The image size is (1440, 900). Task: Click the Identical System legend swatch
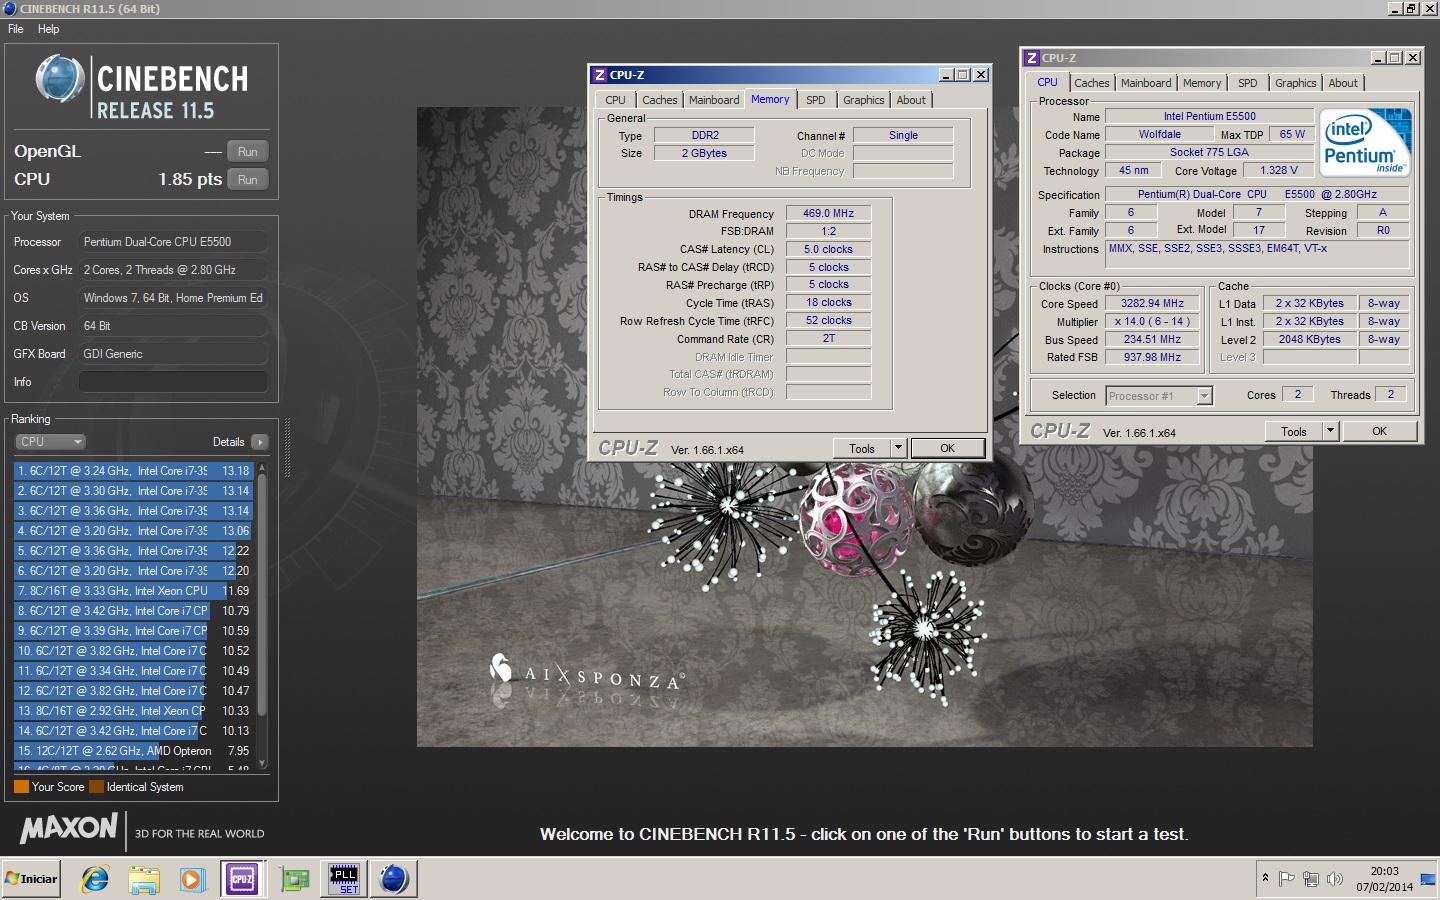click(x=96, y=787)
